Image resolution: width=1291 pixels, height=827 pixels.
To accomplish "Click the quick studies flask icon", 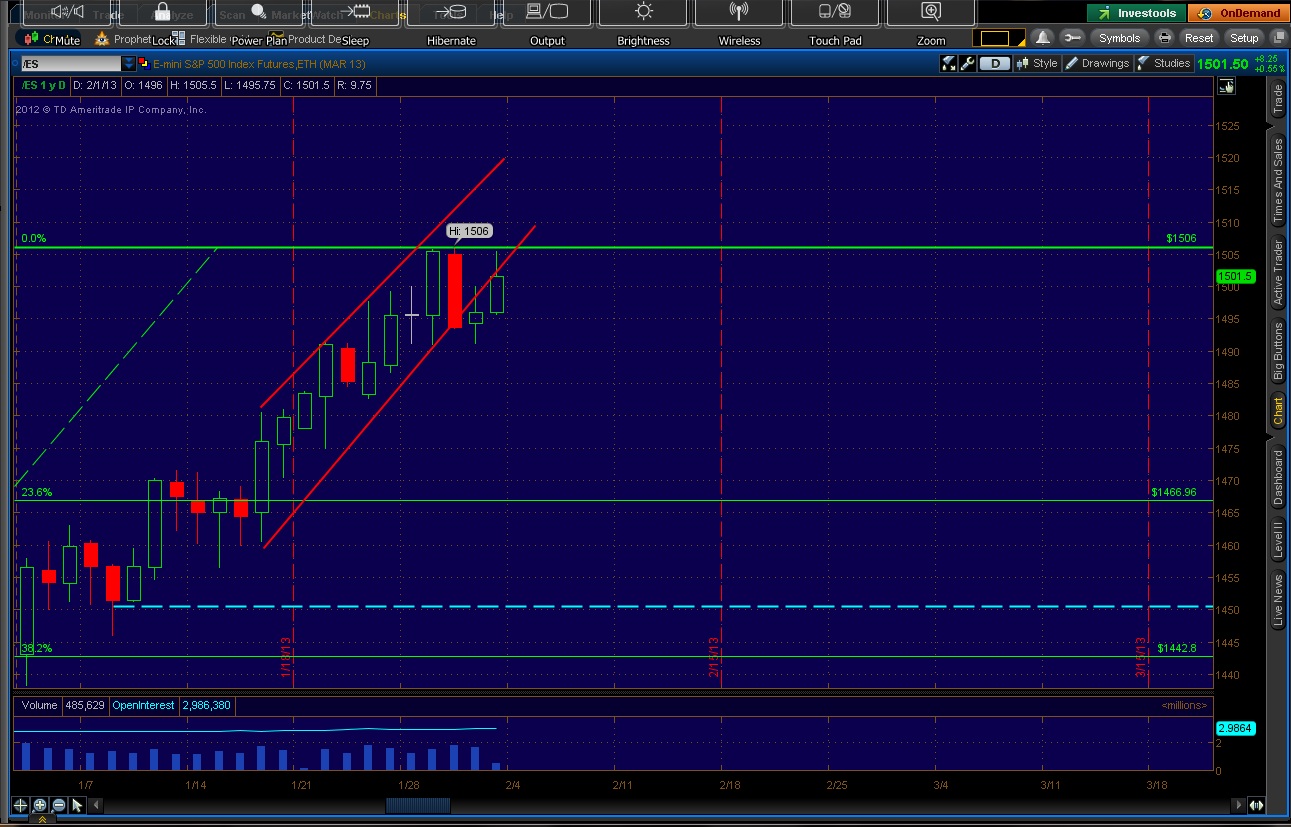I will click(948, 63).
